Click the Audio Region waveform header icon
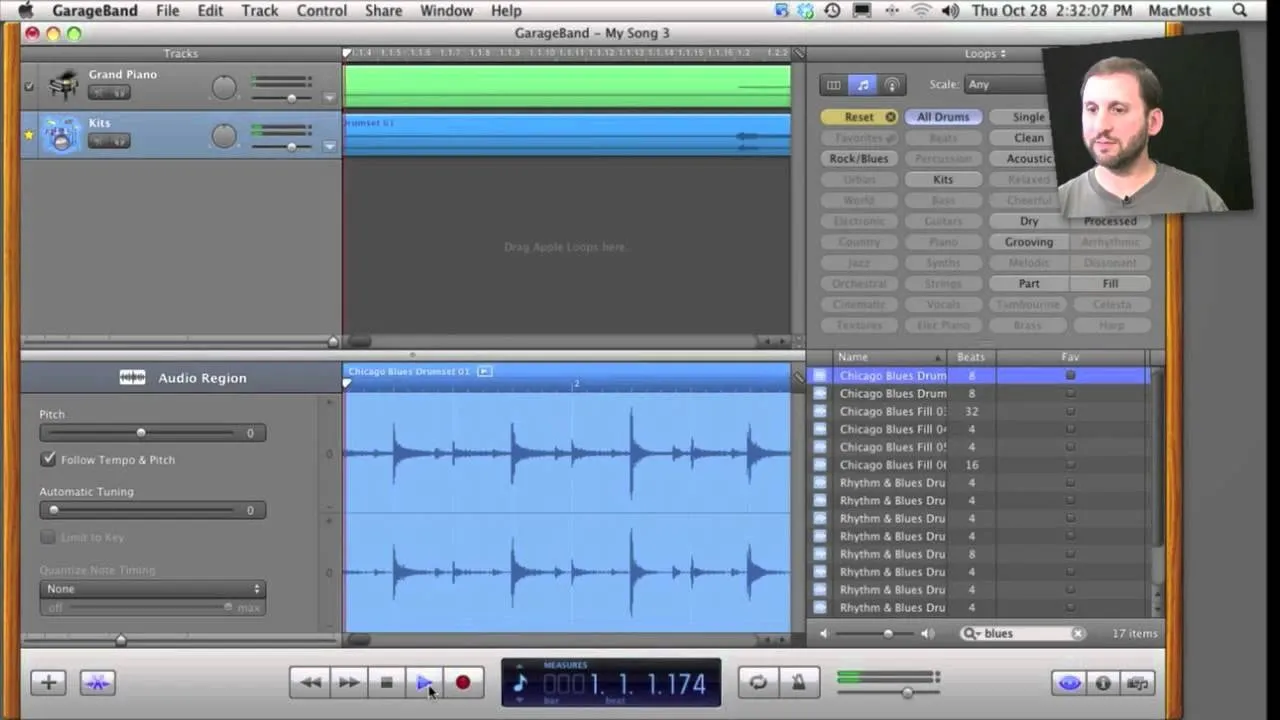1280x720 pixels. point(132,377)
